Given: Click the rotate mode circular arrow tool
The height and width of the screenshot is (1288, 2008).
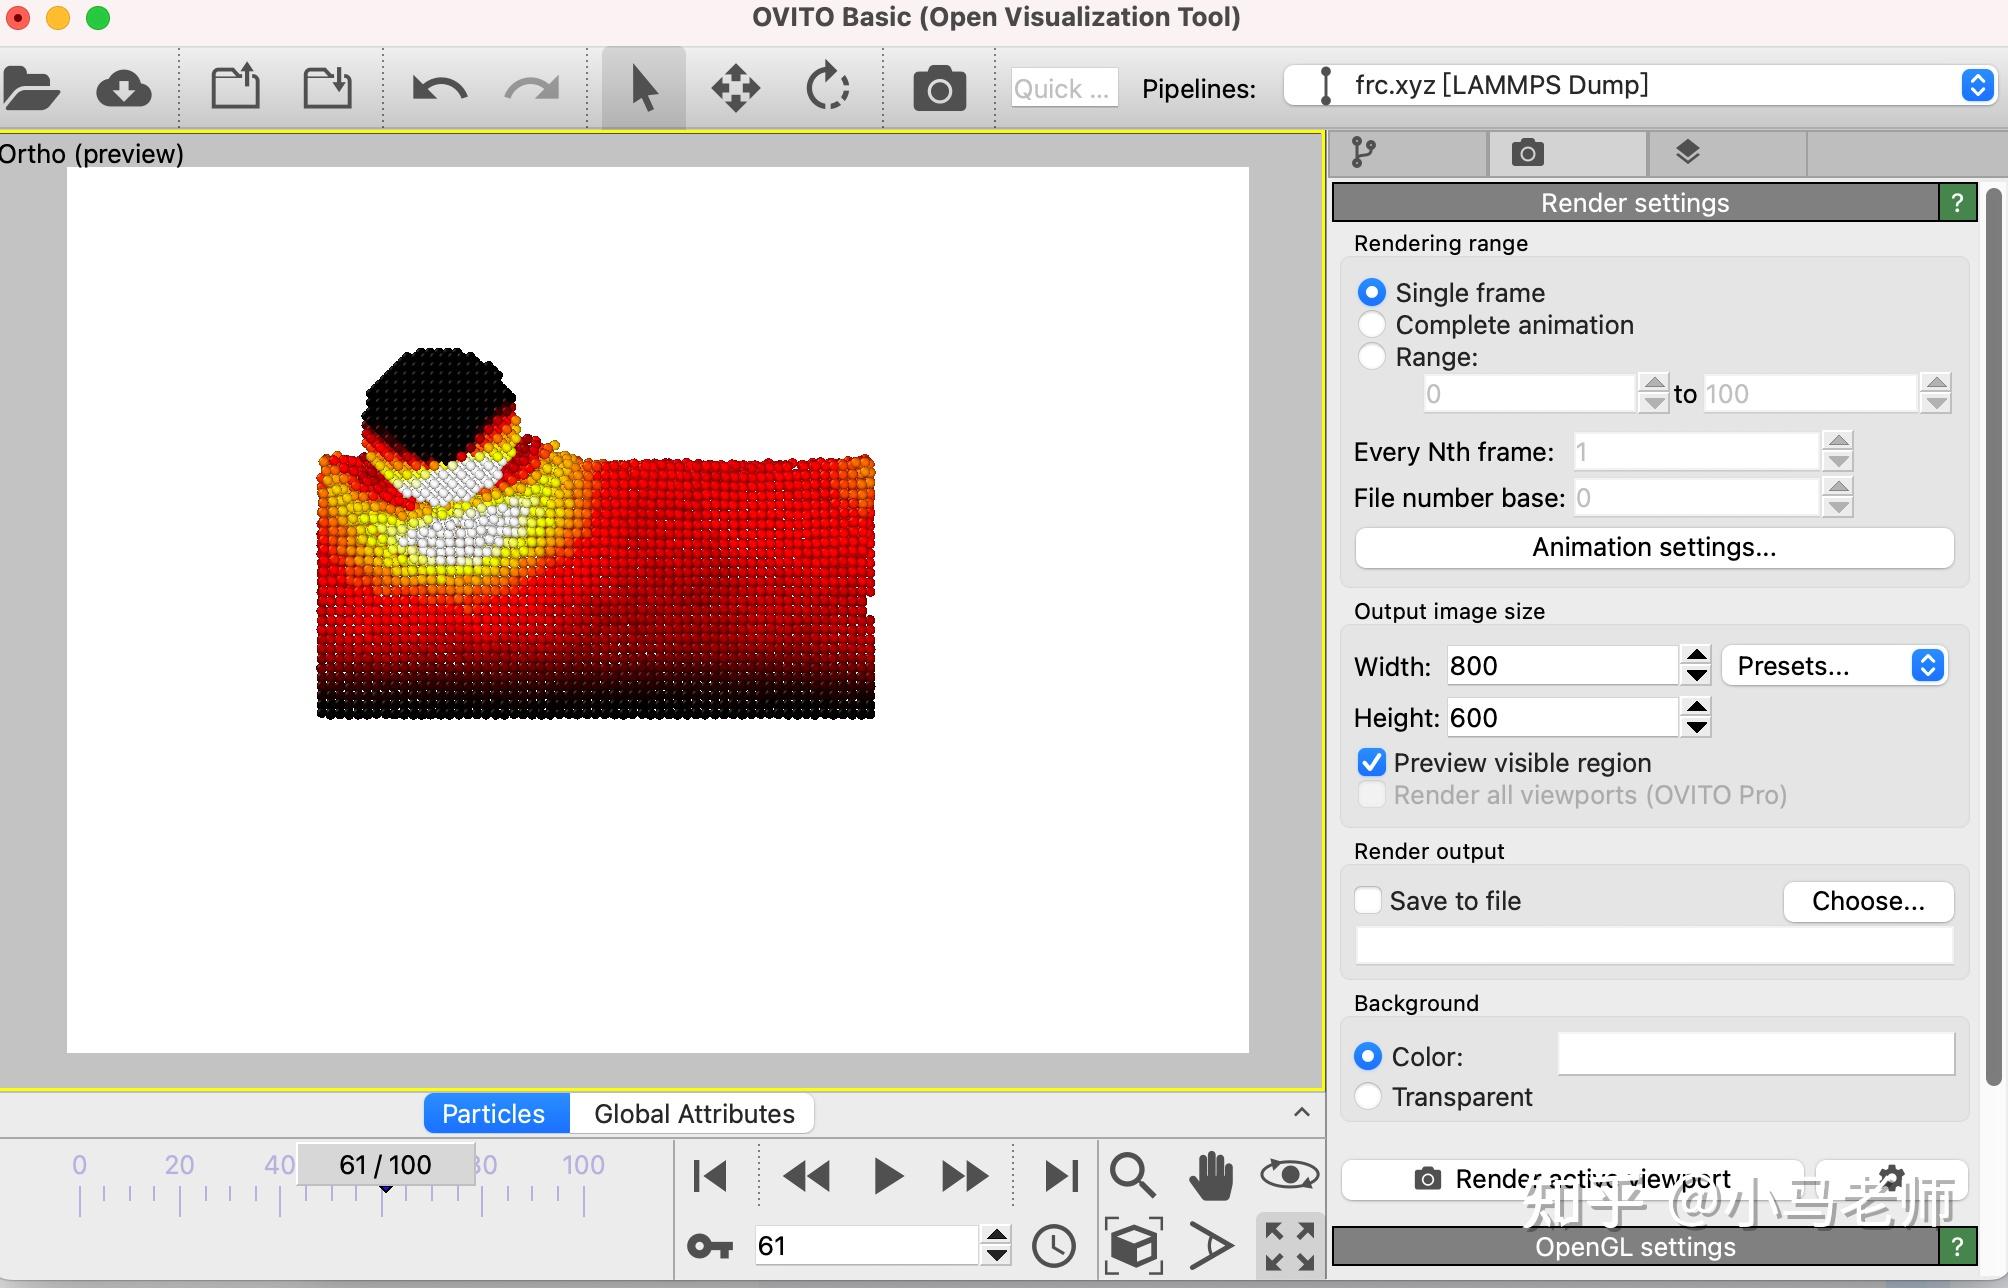Looking at the screenshot, I should (x=827, y=88).
